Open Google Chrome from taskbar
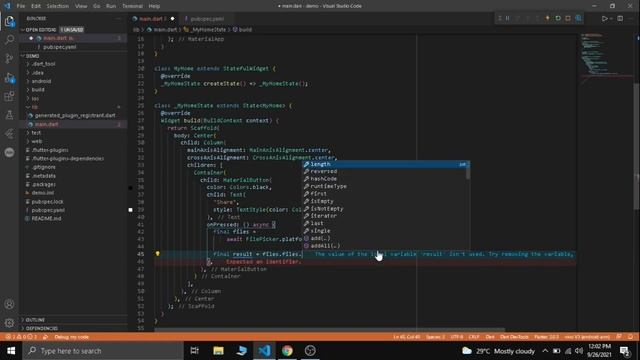This screenshot has height=360, width=640. click(x=287, y=351)
